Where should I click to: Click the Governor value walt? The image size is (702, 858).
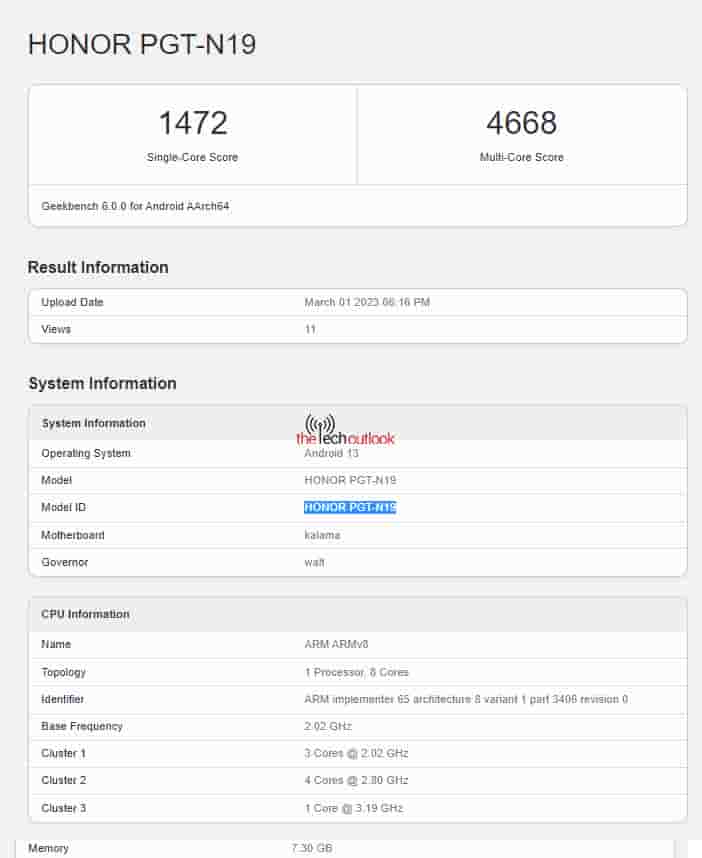tap(314, 562)
